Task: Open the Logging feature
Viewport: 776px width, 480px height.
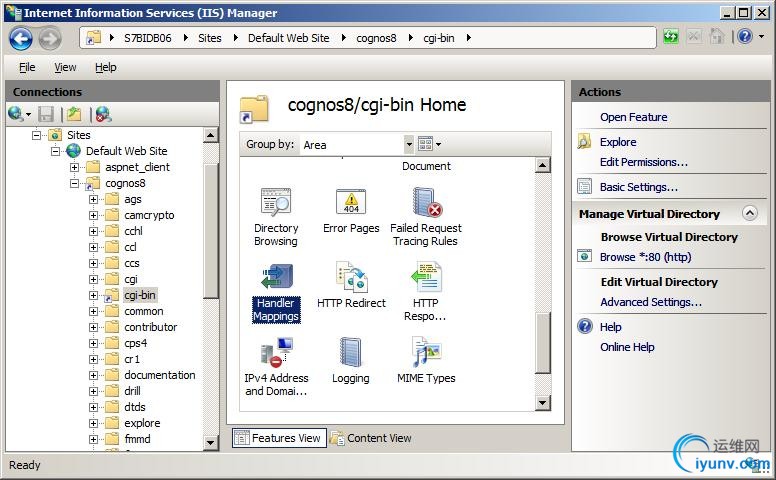Action: tap(350, 361)
